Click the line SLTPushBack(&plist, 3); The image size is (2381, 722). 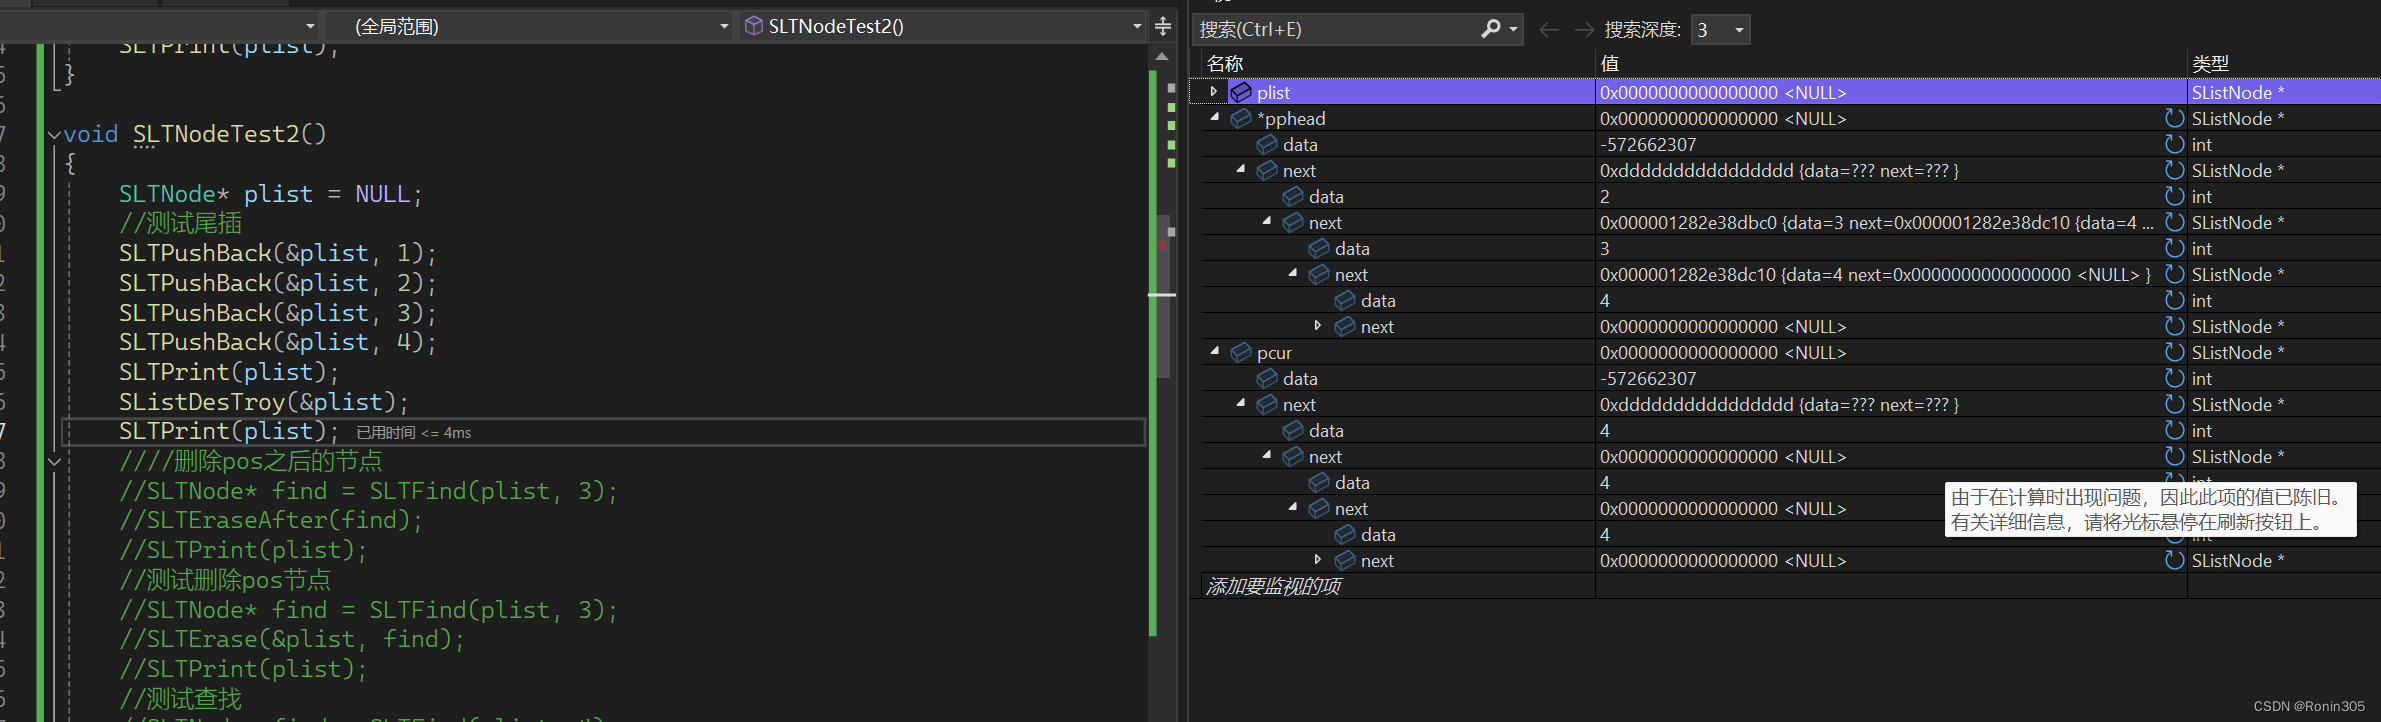click(x=277, y=313)
